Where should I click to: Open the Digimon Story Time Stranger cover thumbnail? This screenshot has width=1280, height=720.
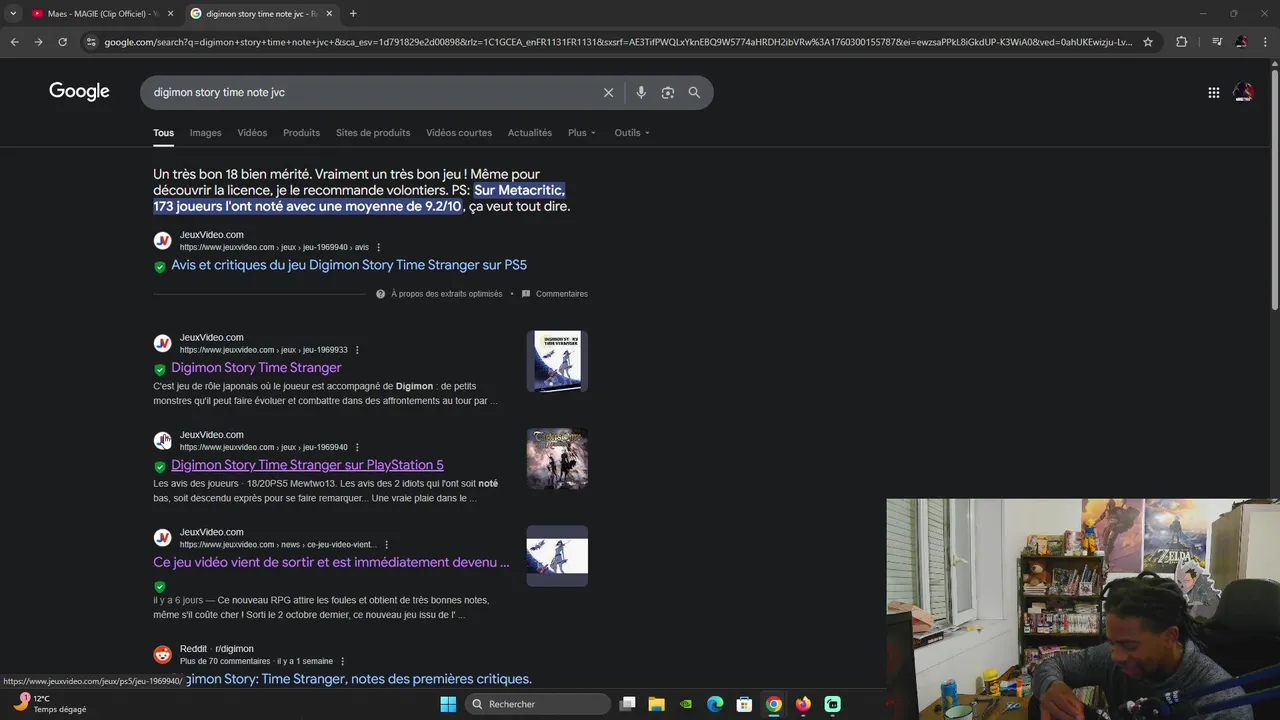click(557, 361)
